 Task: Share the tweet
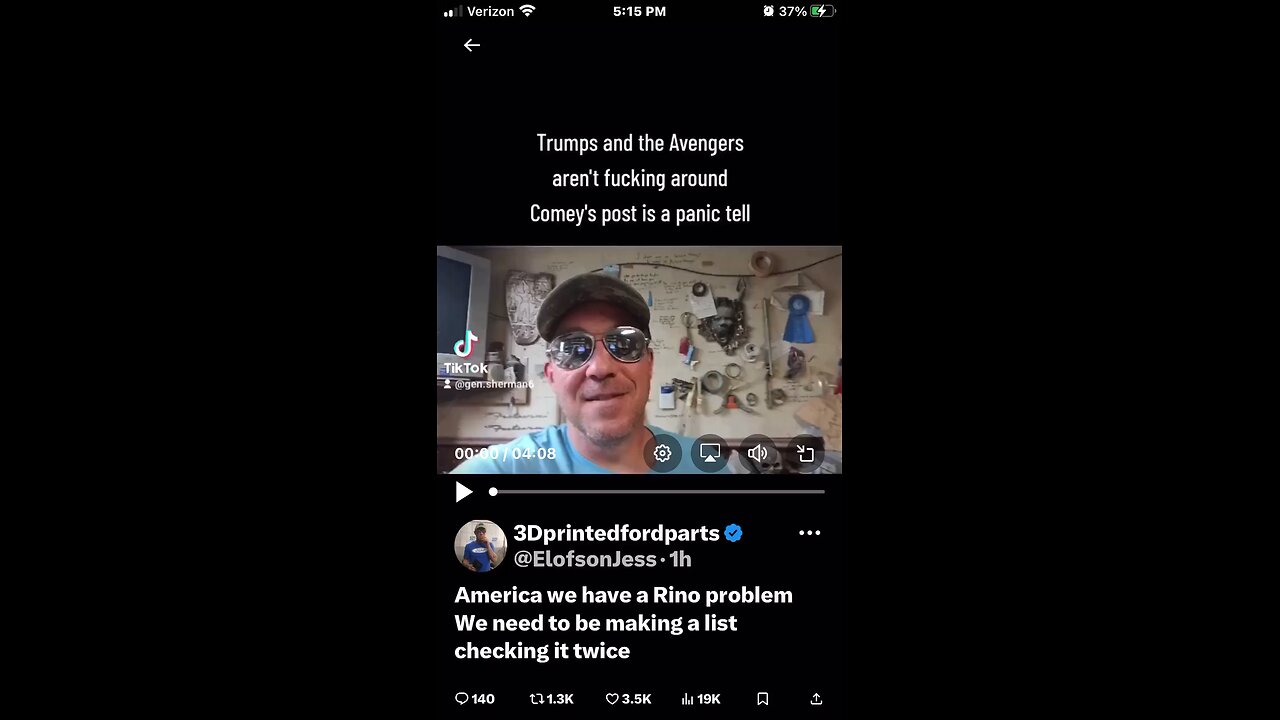[816, 699]
